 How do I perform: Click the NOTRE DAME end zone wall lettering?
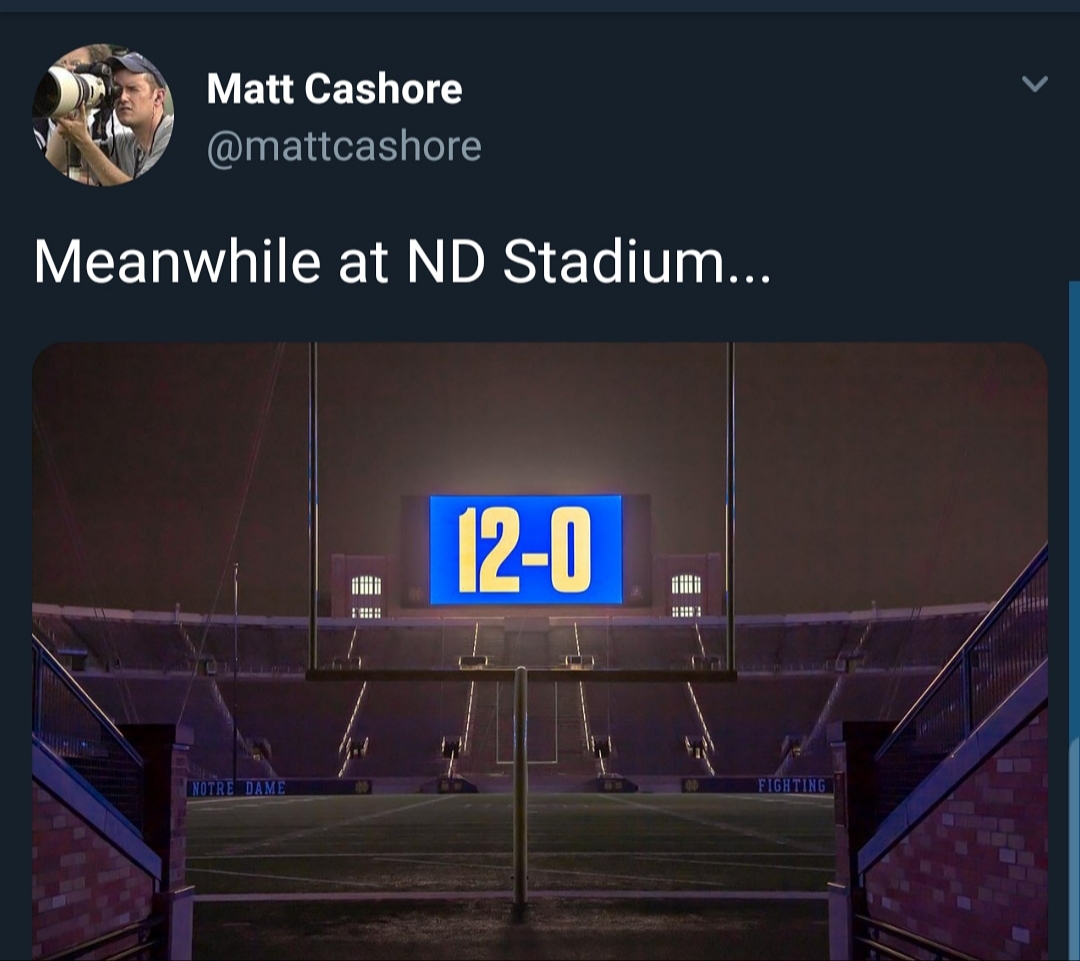238,787
